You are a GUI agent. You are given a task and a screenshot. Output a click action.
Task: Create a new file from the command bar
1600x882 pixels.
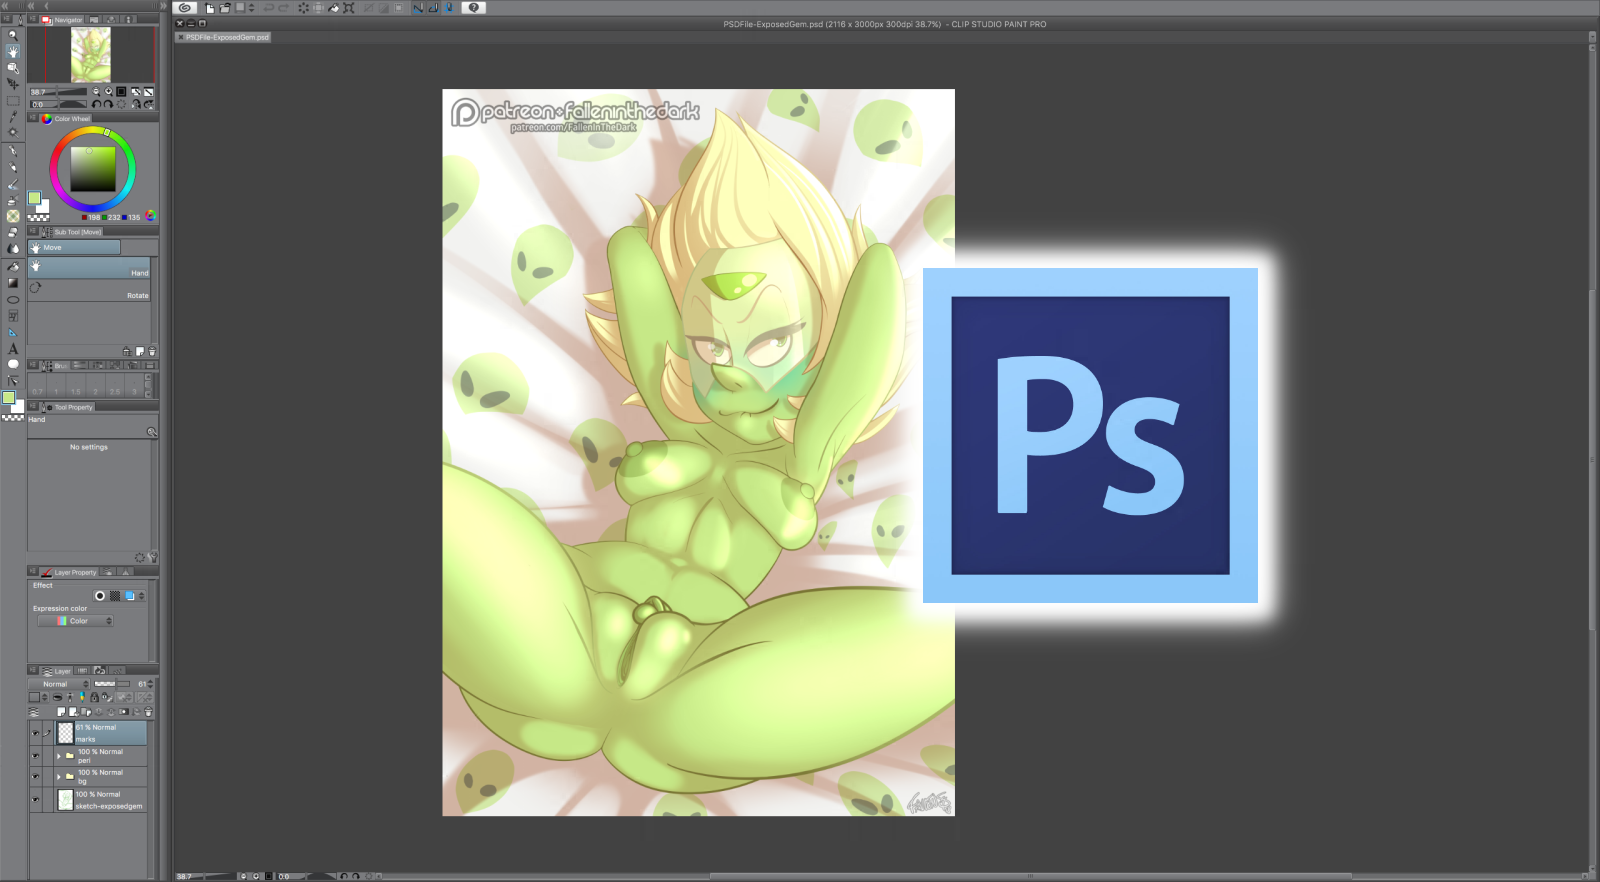(x=210, y=8)
